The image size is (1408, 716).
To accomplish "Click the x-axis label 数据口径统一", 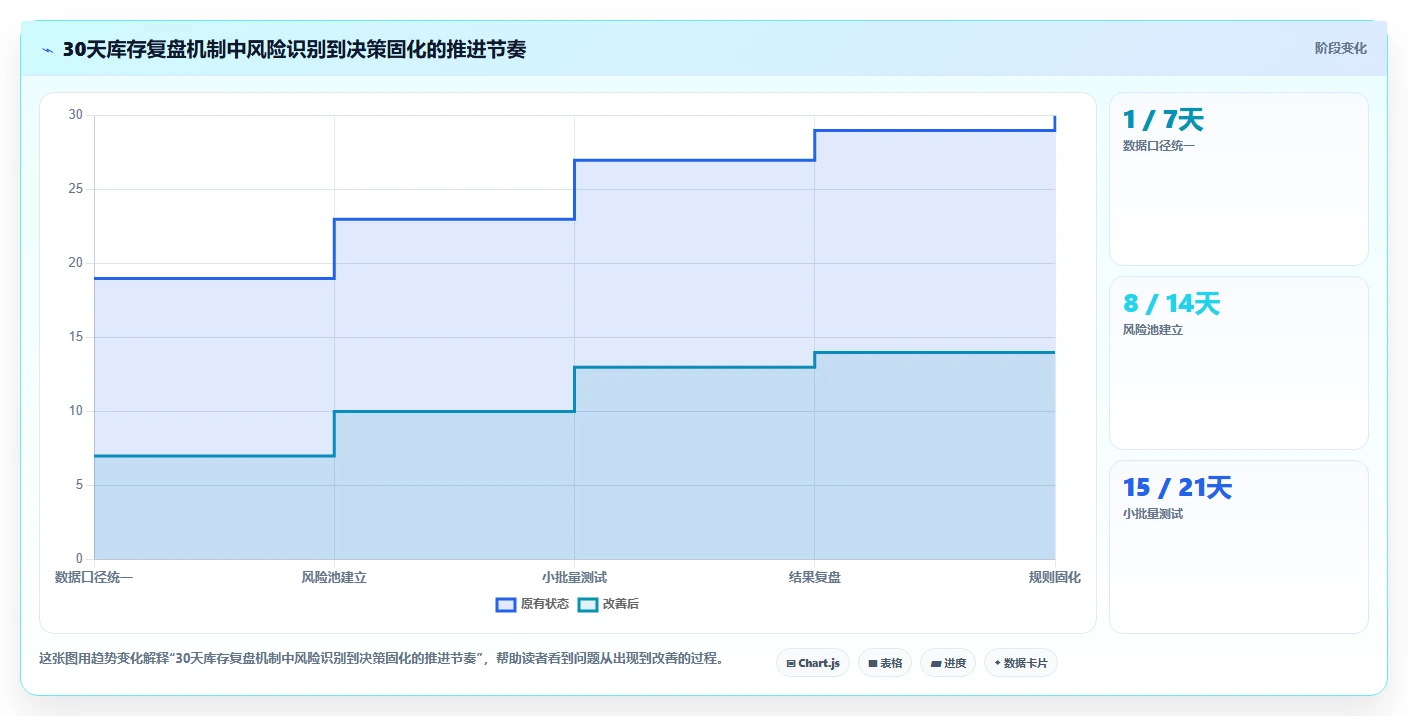I will [x=94, y=577].
